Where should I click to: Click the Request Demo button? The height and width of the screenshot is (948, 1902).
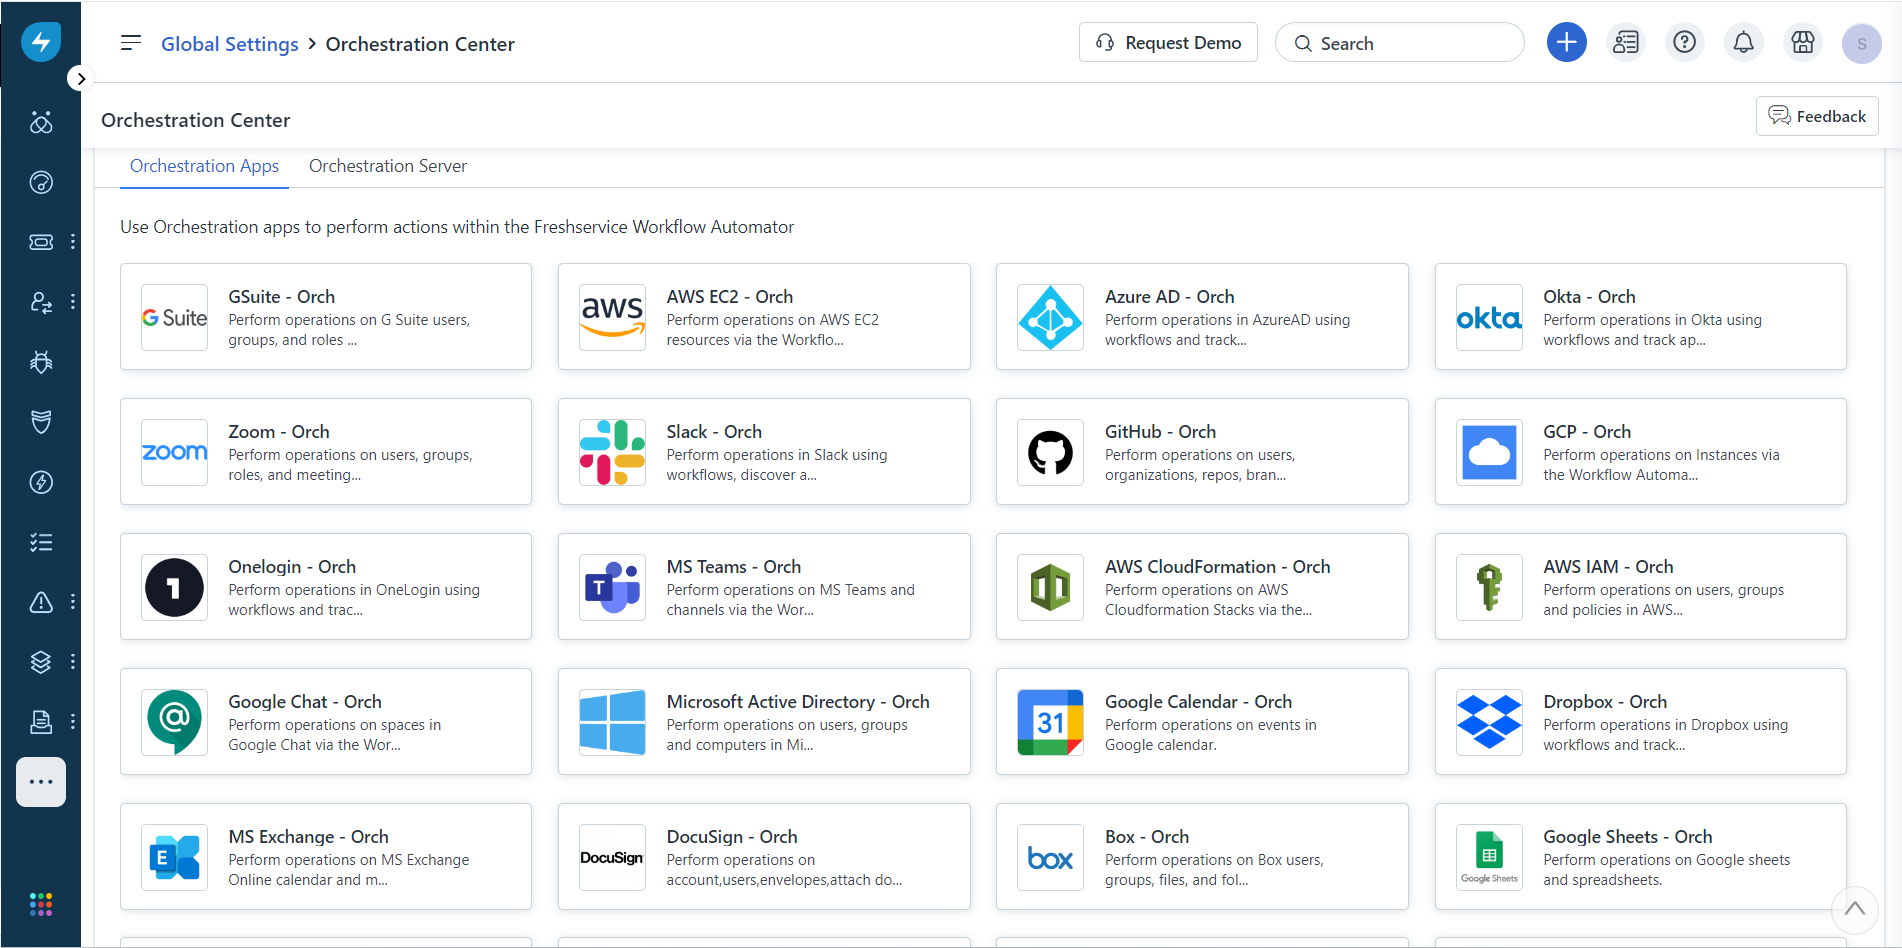[1168, 42]
